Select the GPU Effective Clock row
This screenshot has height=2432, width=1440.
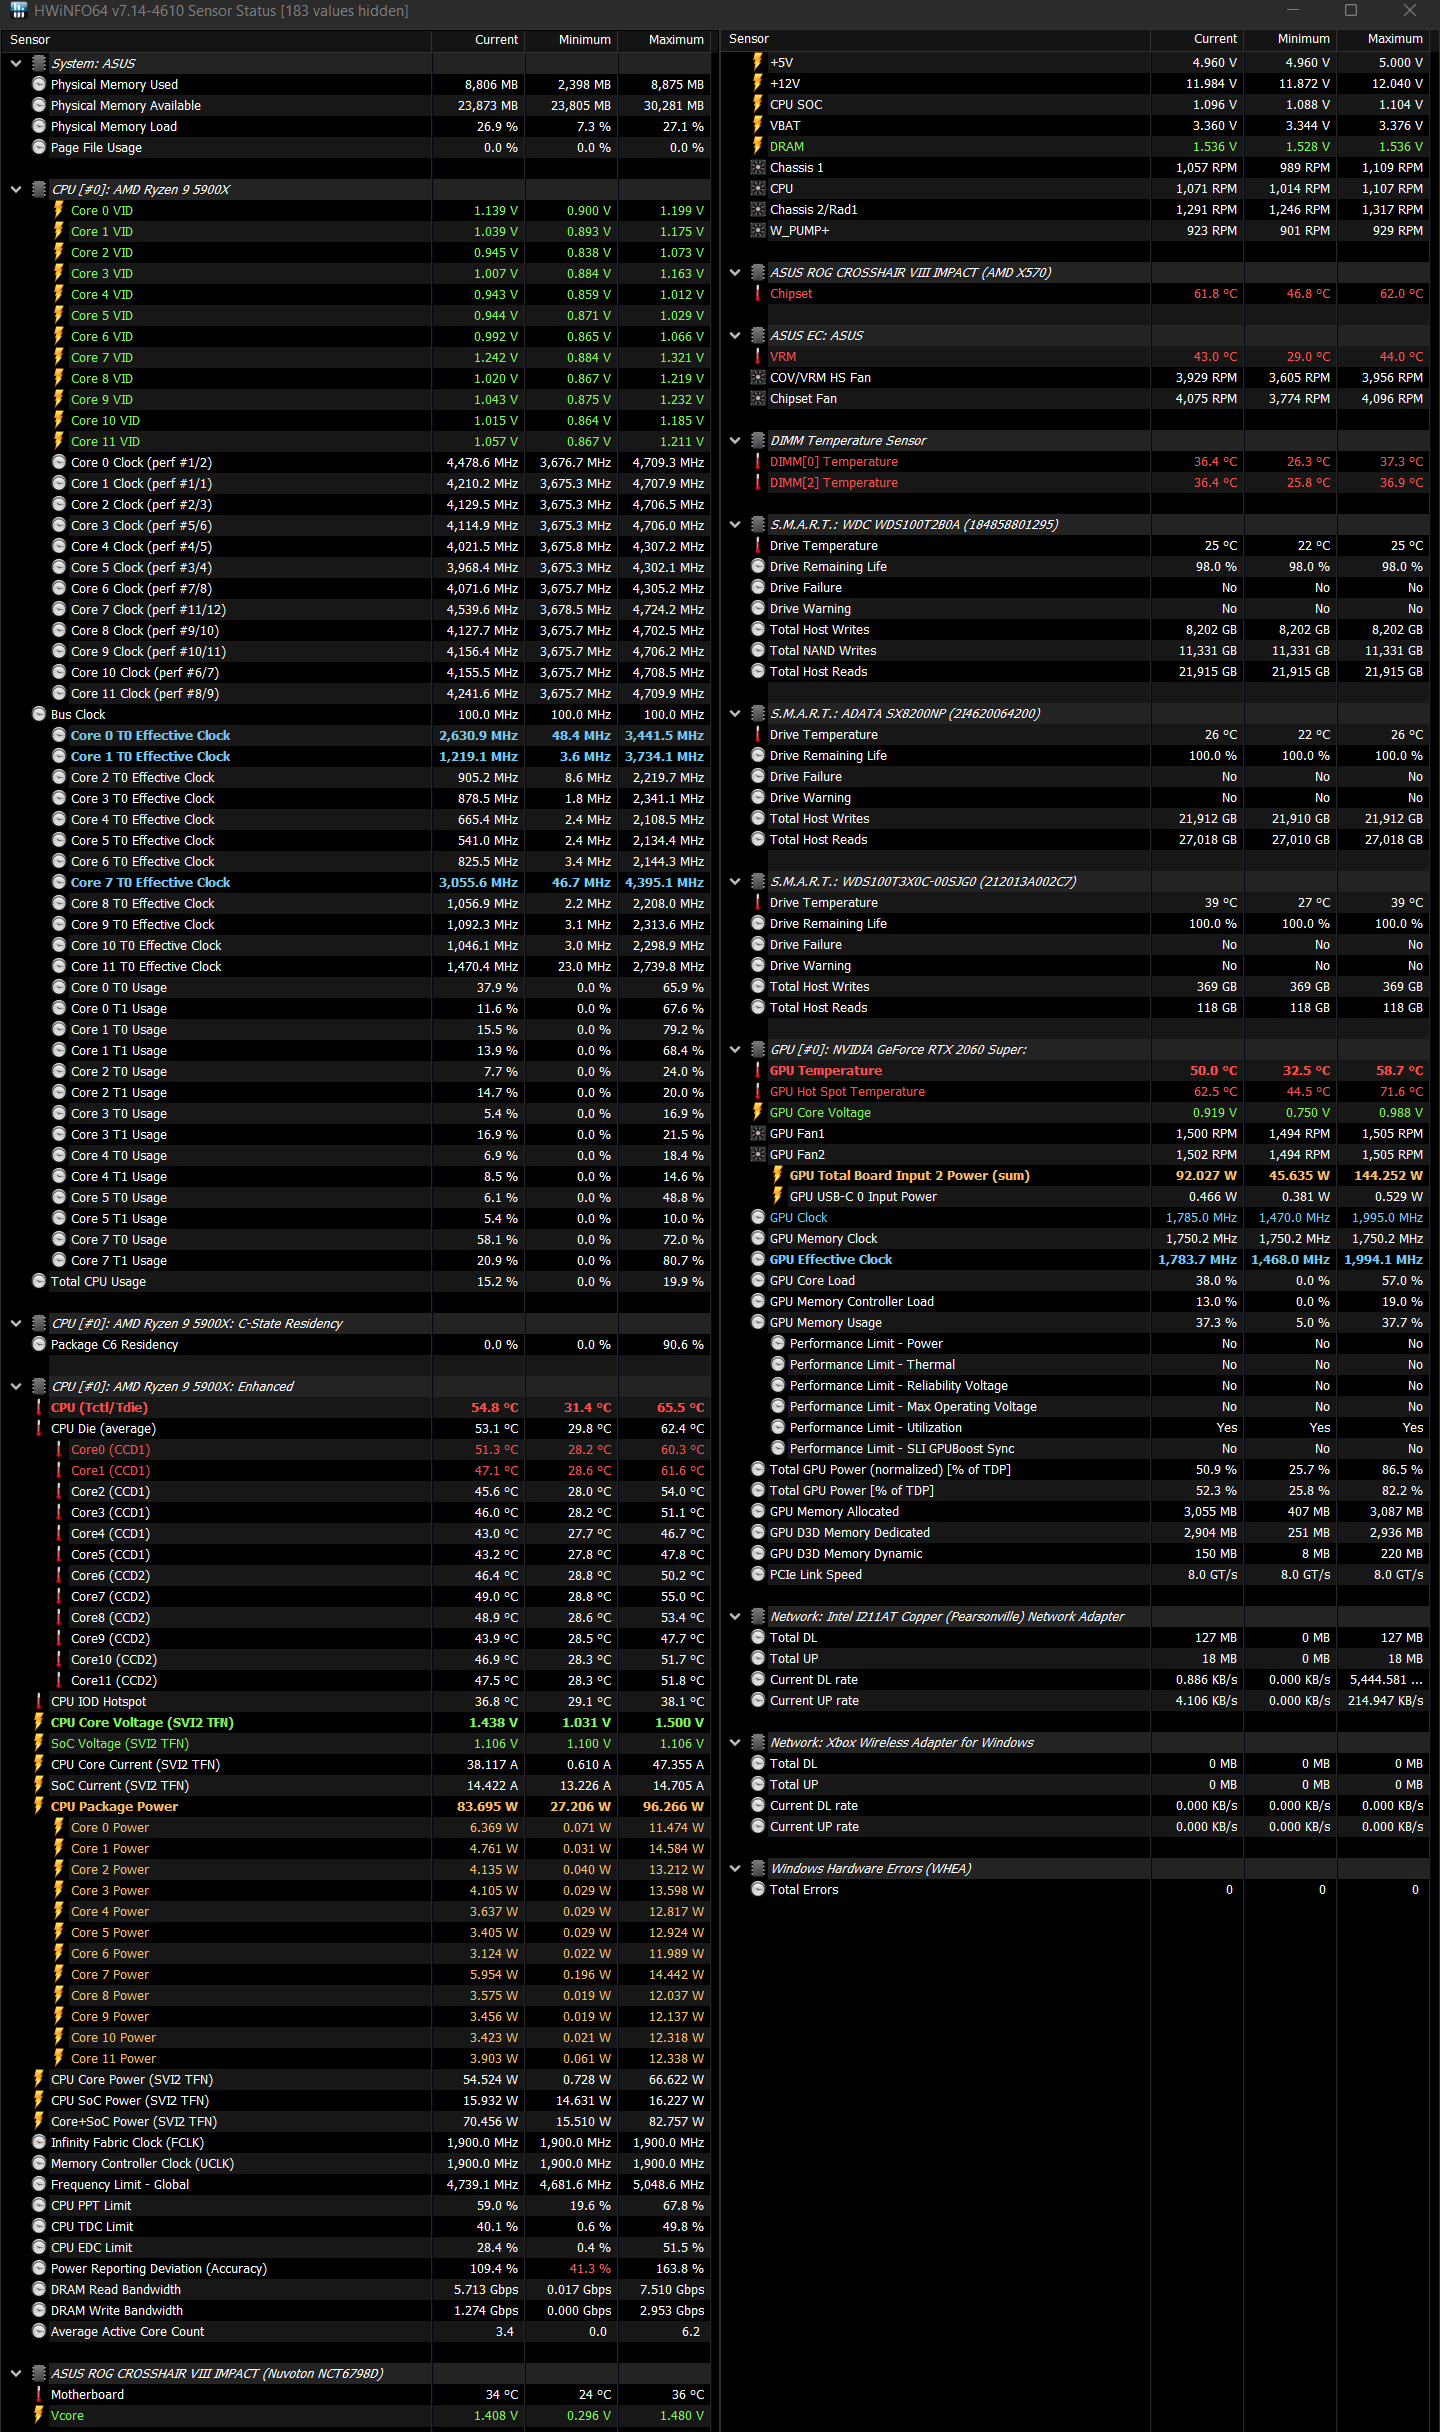click(x=1075, y=1259)
